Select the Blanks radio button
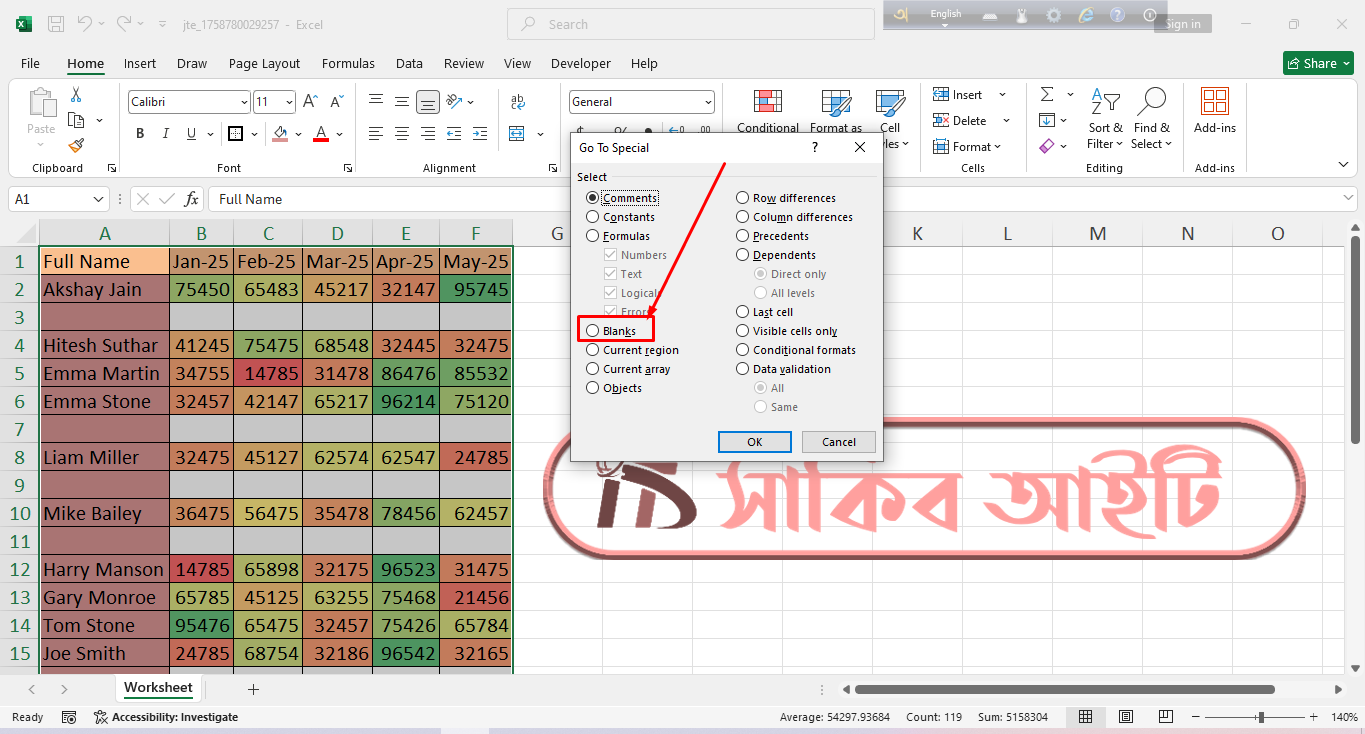This screenshot has width=1365, height=734. click(x=593, y=330)
